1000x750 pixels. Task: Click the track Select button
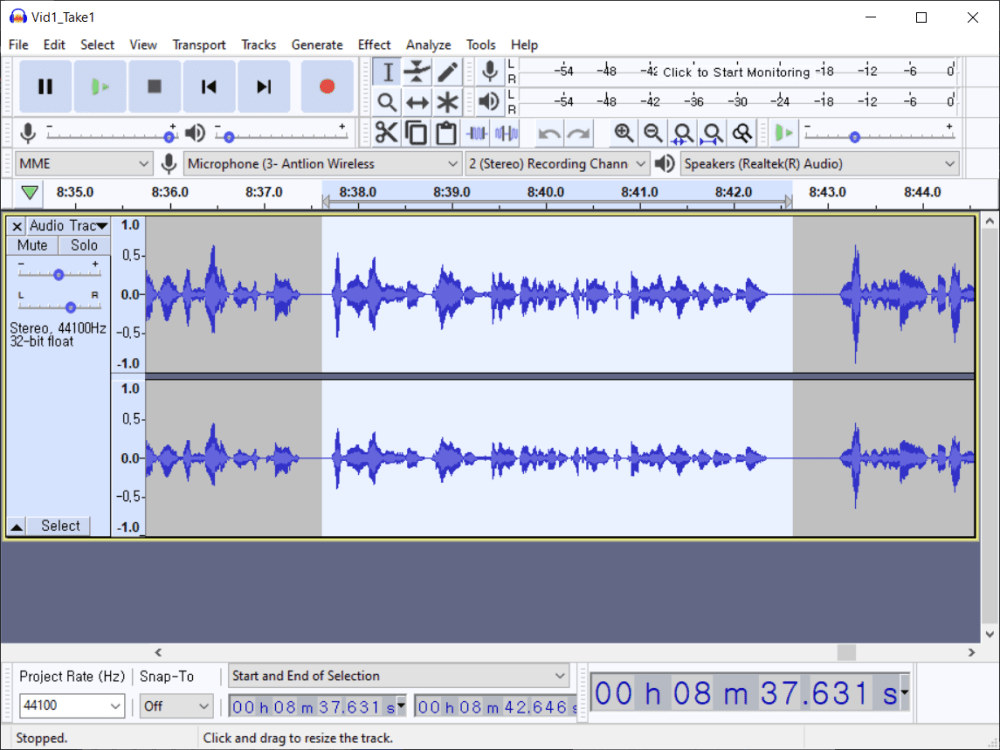click(61, 526)
